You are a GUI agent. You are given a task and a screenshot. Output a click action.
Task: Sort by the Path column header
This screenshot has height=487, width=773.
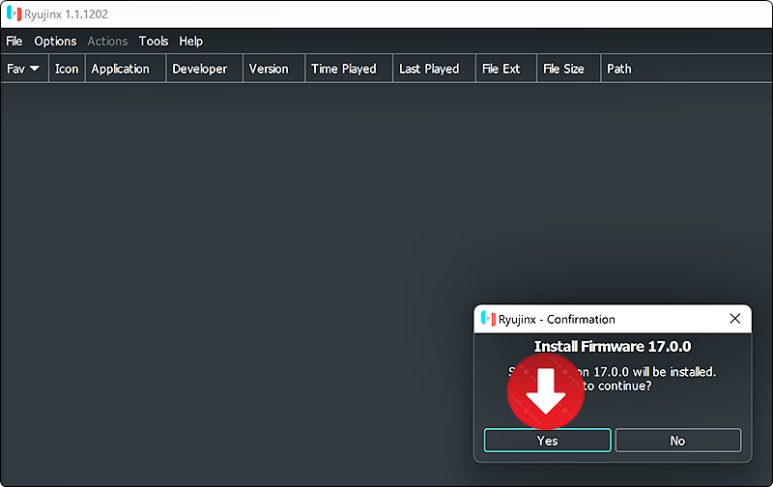619,69
